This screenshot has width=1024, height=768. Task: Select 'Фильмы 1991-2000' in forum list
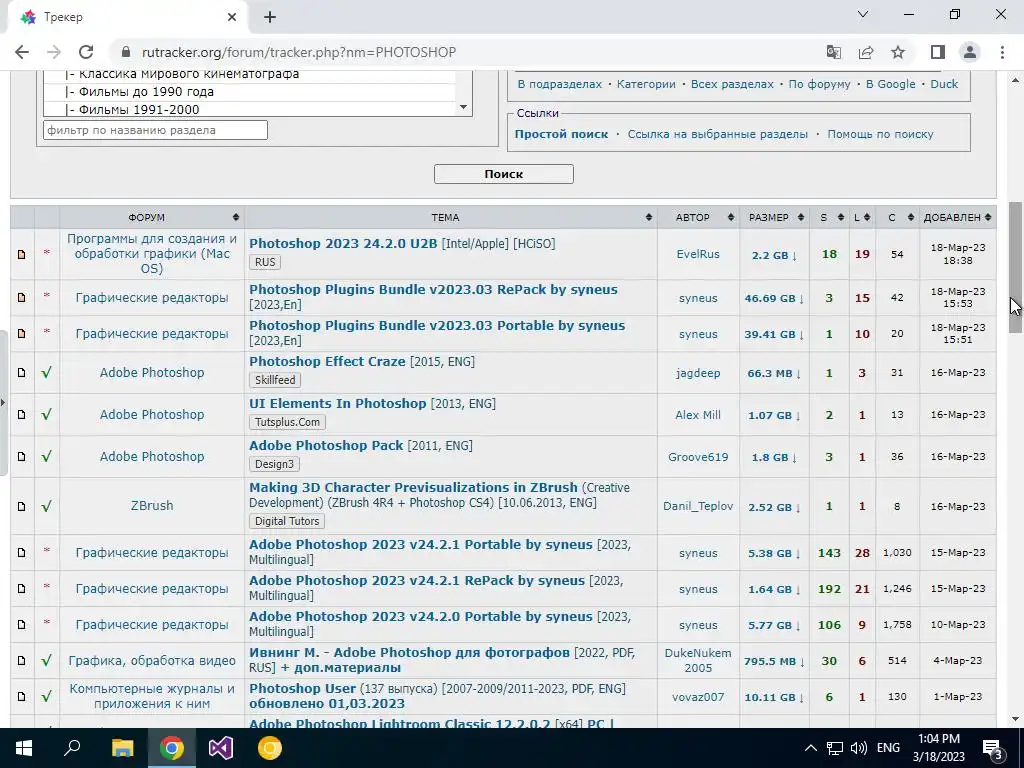[x=132, y=110]
